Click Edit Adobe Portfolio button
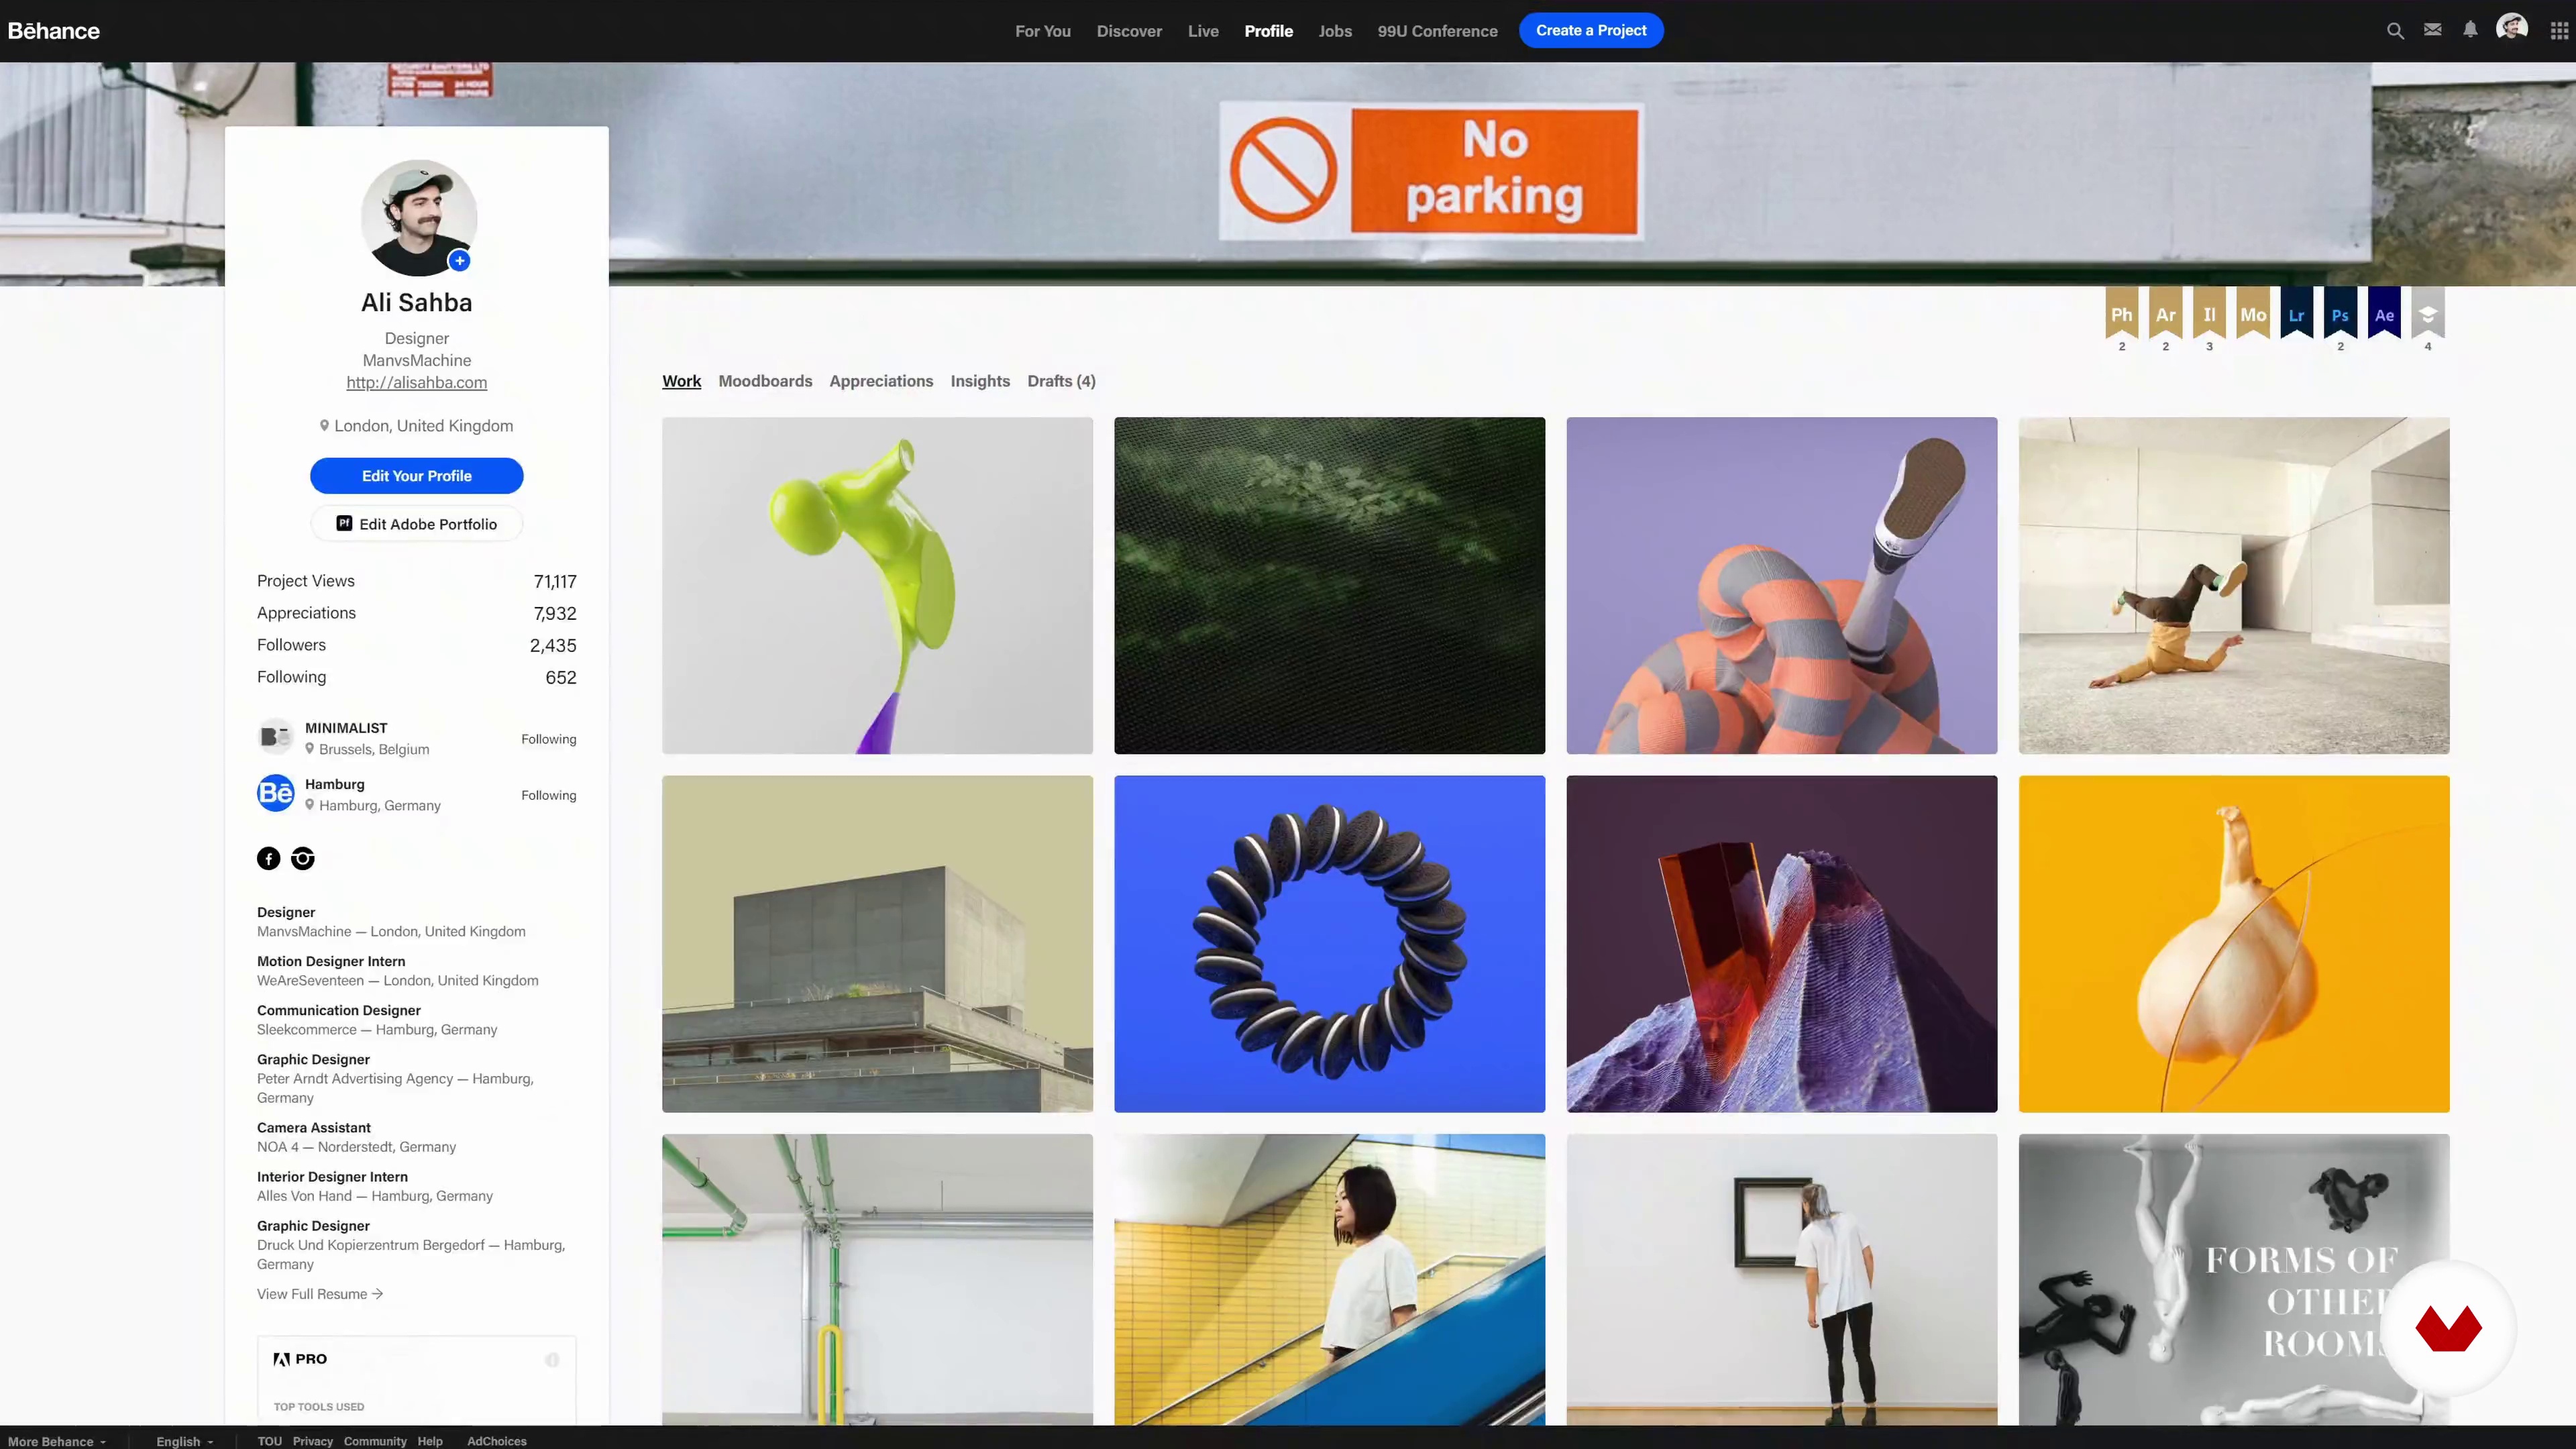Image resolution: width=2576 pixels, height=1449 pixels. tap(416, 524)
